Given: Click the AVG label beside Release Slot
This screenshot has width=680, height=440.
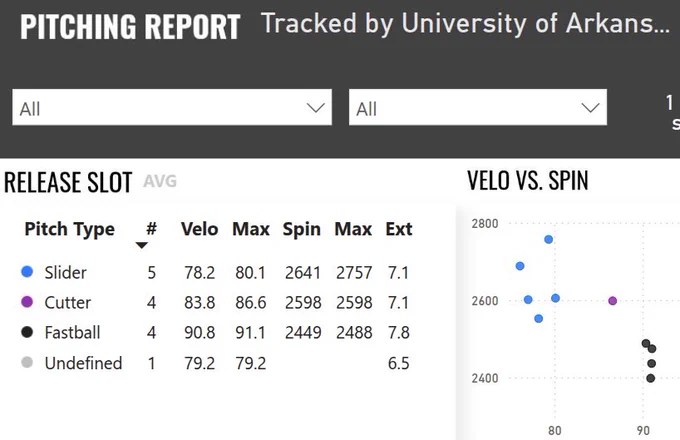Looking at the screenshot, I should point(160,181).
